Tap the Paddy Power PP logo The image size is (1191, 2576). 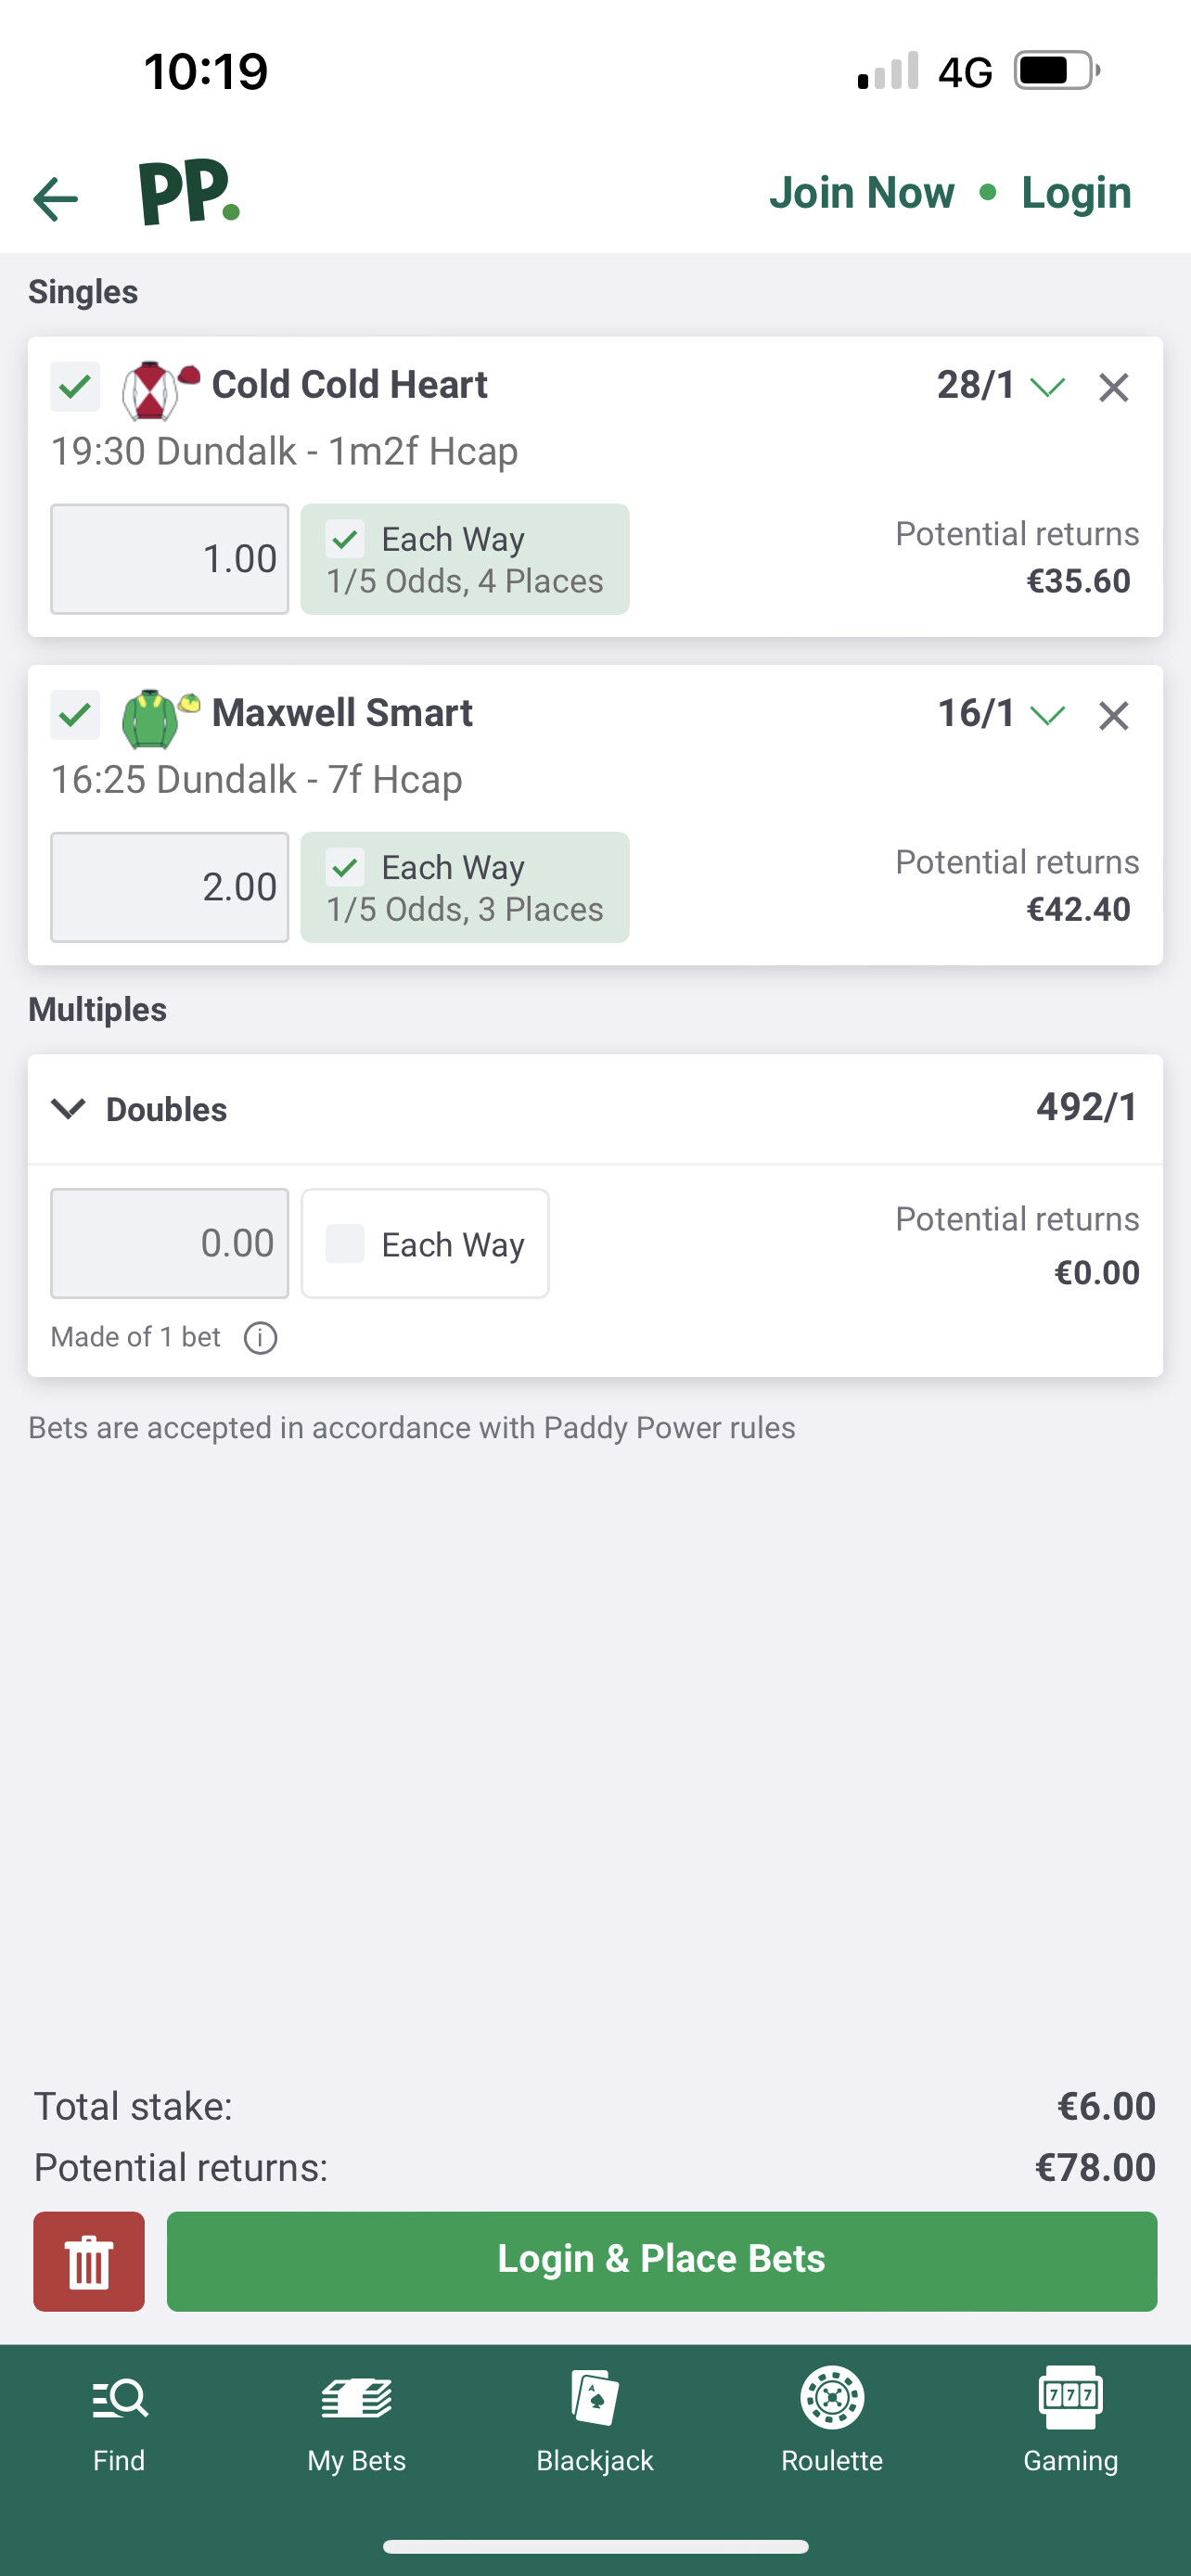(x=189, y=193)
